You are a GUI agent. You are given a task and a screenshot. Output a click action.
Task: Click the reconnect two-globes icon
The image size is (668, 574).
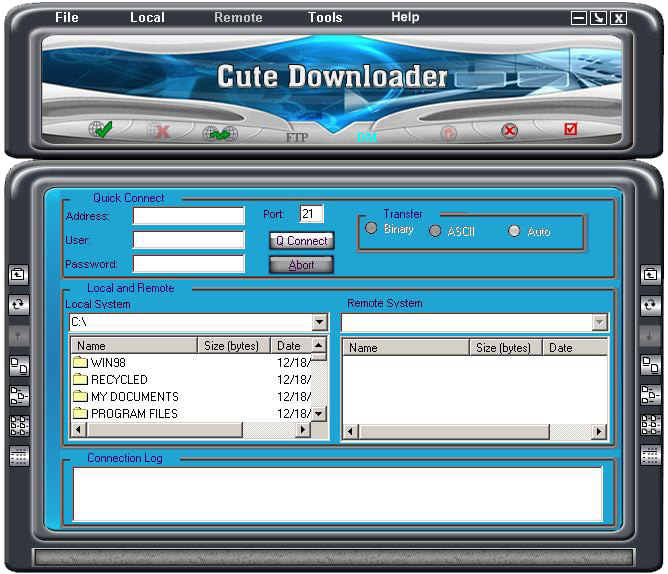[x=220, y=134]
